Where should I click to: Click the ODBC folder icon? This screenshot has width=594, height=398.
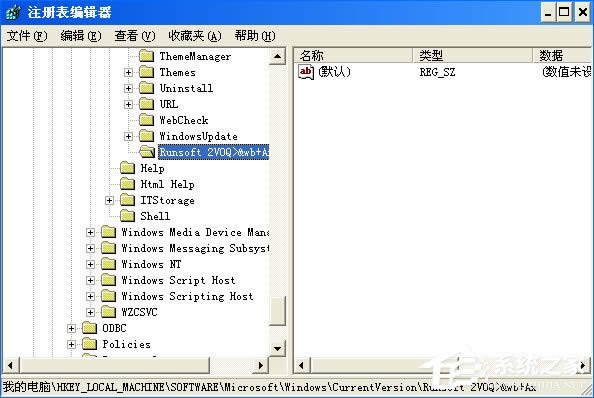click(x=89, y=328)
